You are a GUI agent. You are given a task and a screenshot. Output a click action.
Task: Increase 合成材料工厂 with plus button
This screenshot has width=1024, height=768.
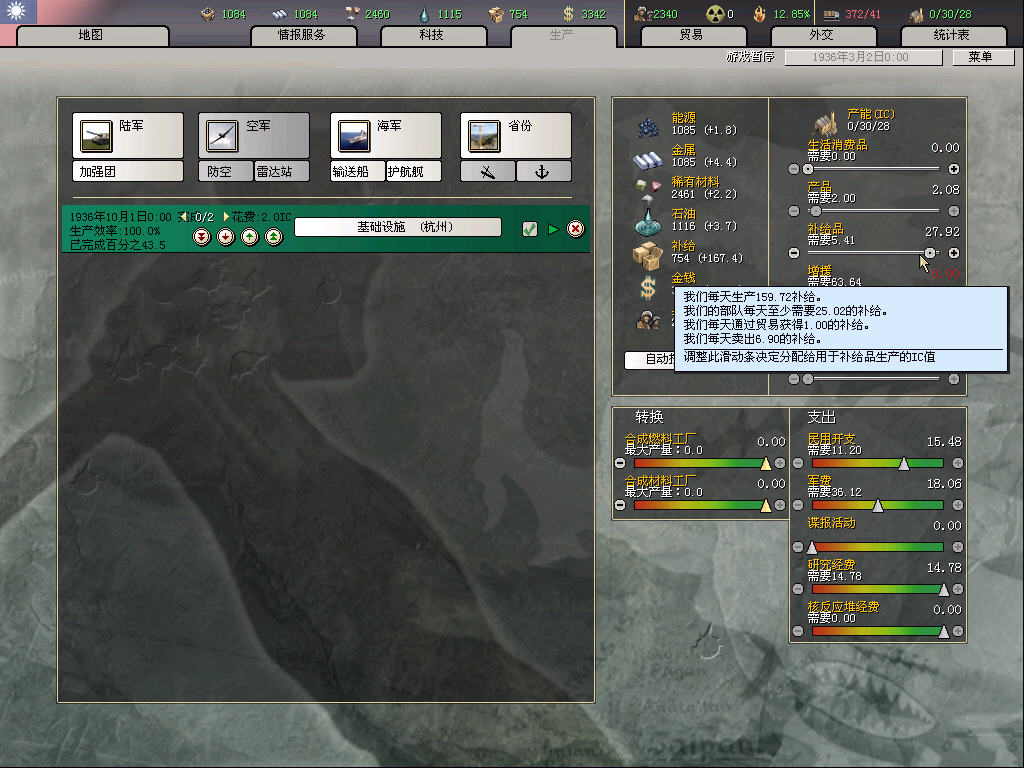click(x=780, y=505)
